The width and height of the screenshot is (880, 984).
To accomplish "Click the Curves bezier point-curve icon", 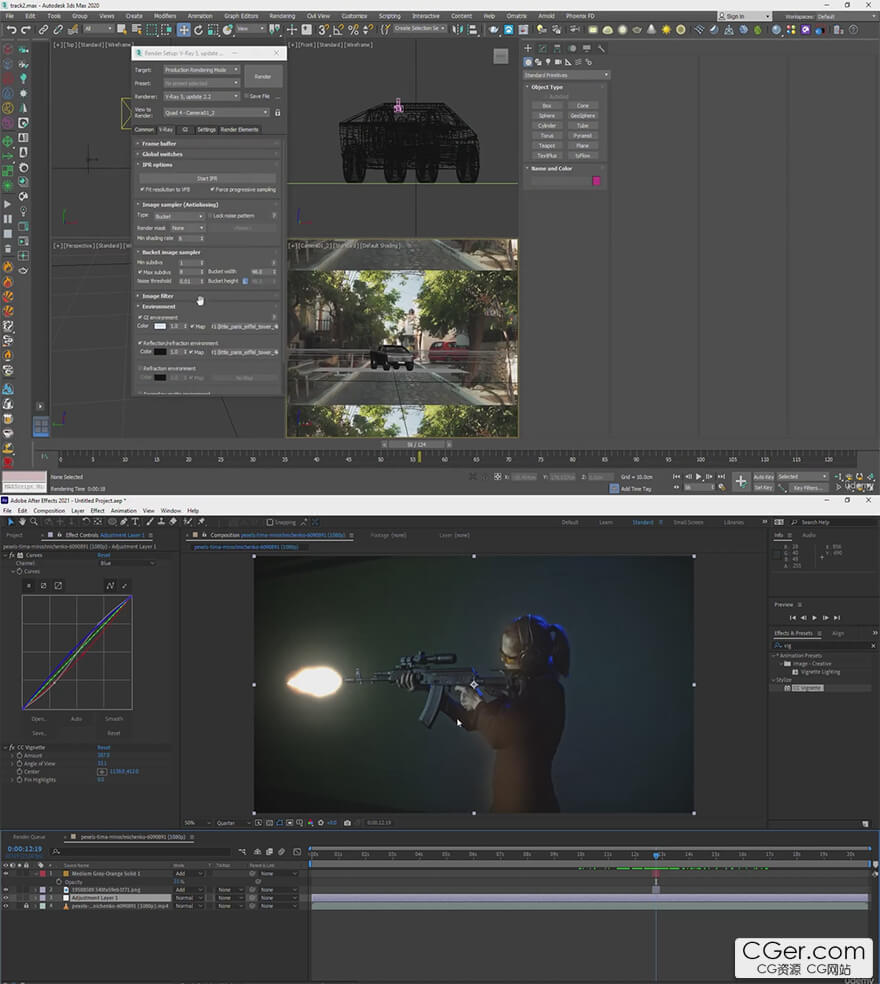I will (110, 586).
